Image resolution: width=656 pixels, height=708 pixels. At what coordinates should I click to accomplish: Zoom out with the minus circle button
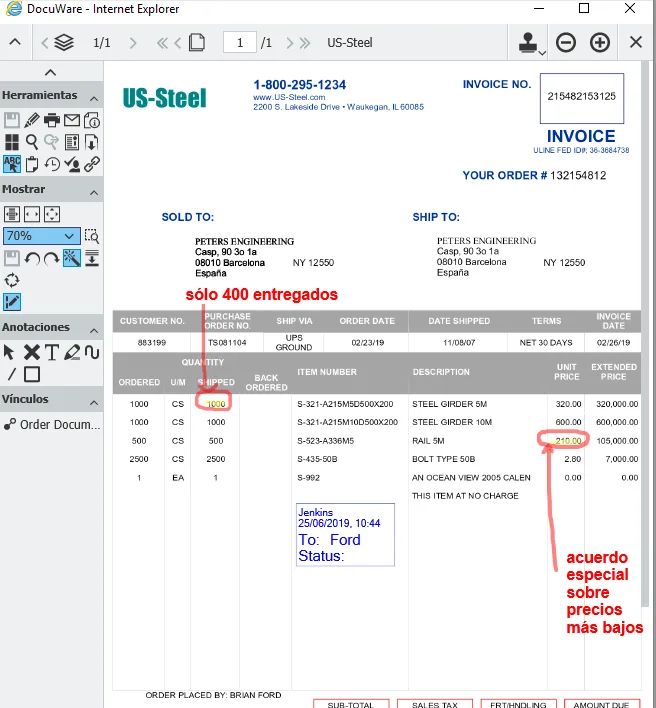point(565,42)
